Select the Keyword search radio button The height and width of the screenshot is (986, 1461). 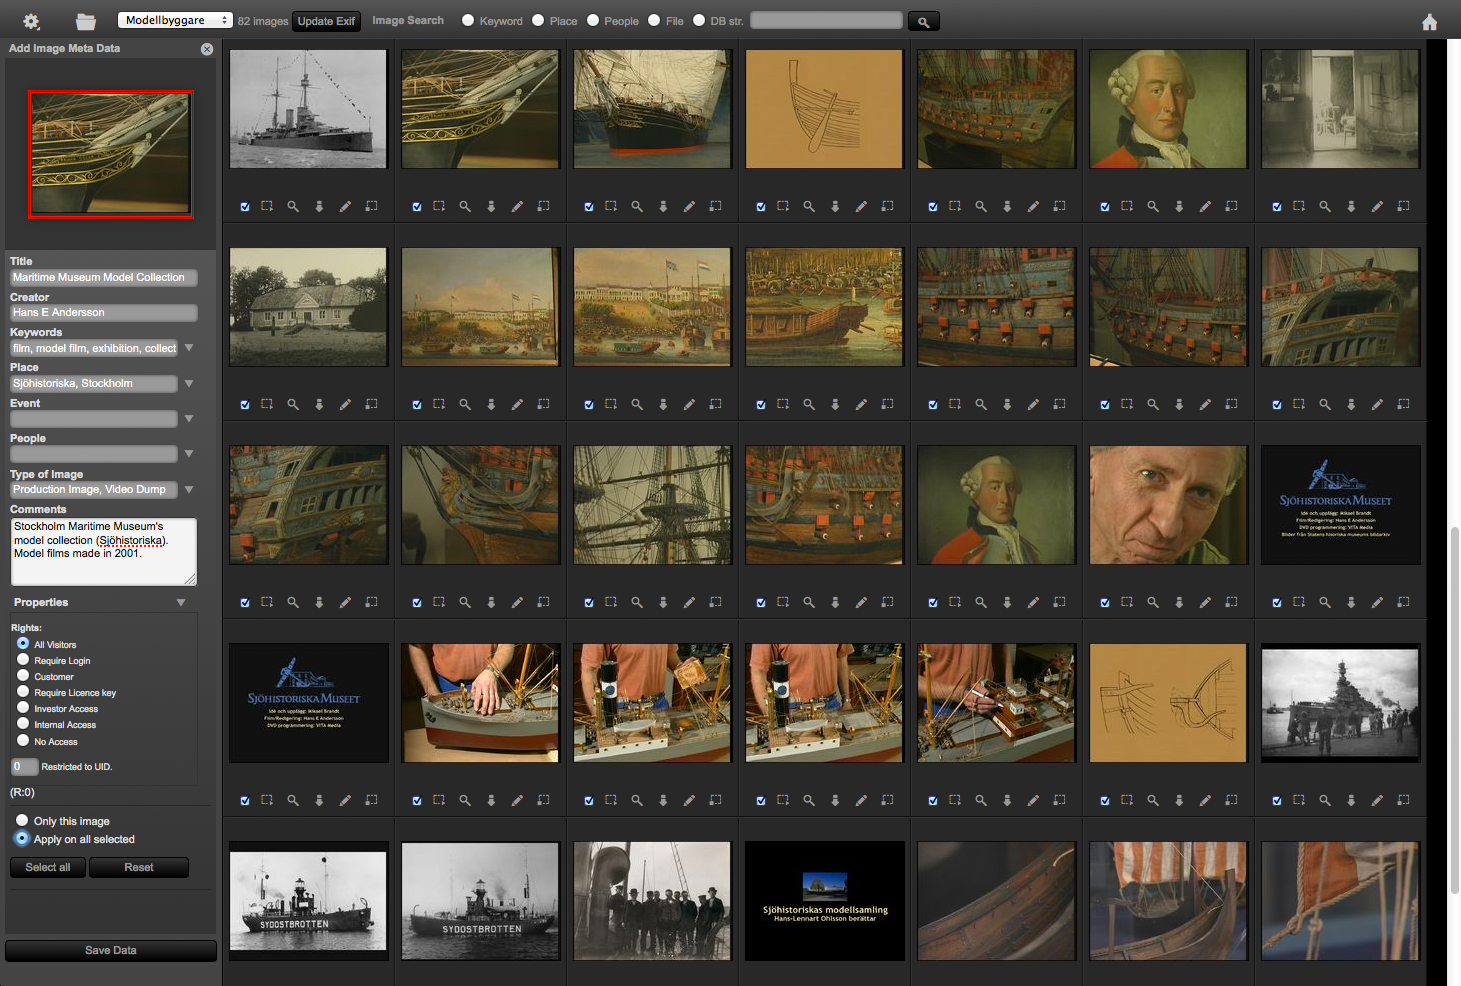[468, 20]
